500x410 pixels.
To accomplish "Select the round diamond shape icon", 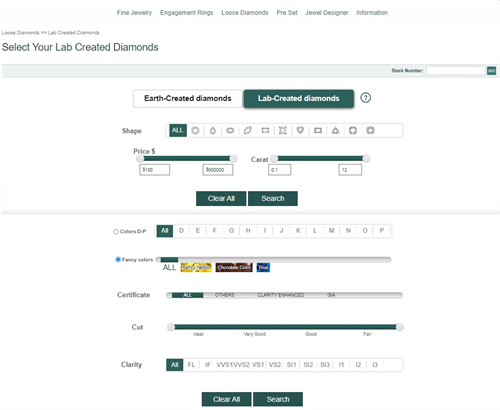I will [x=195, y=130].
